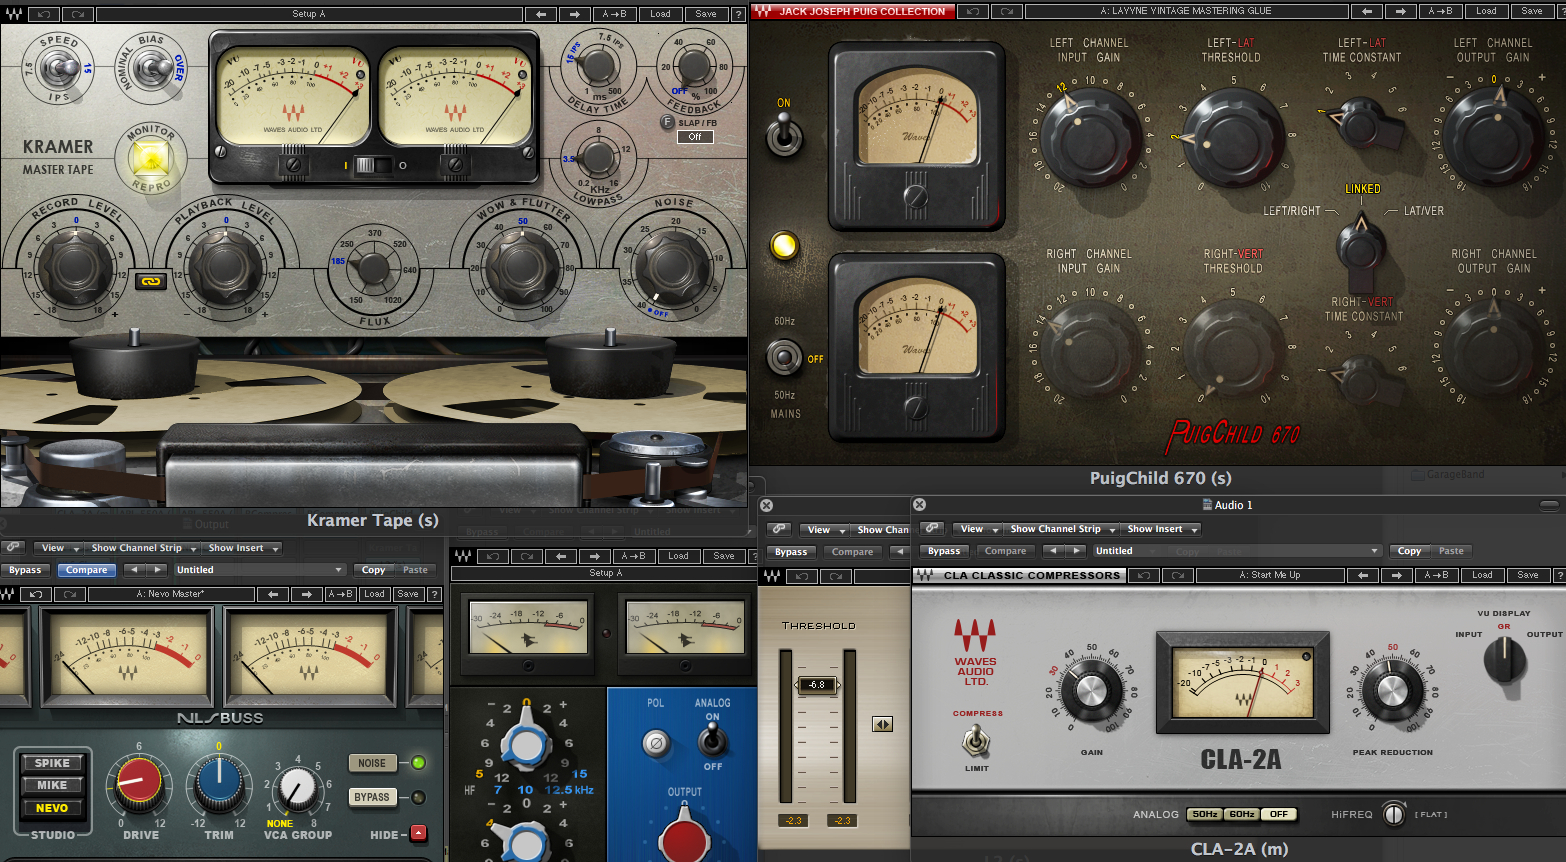1566x862 pixels.
Task: Toggle the NOISE button on NLS Buss
Action: coord(372,763)
